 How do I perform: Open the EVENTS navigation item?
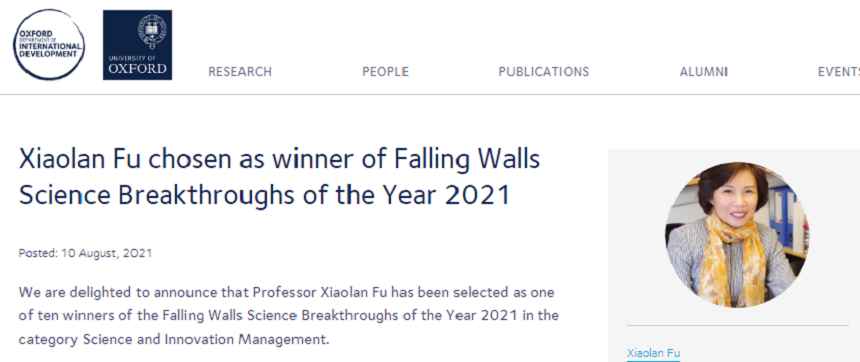coord(839,72)
